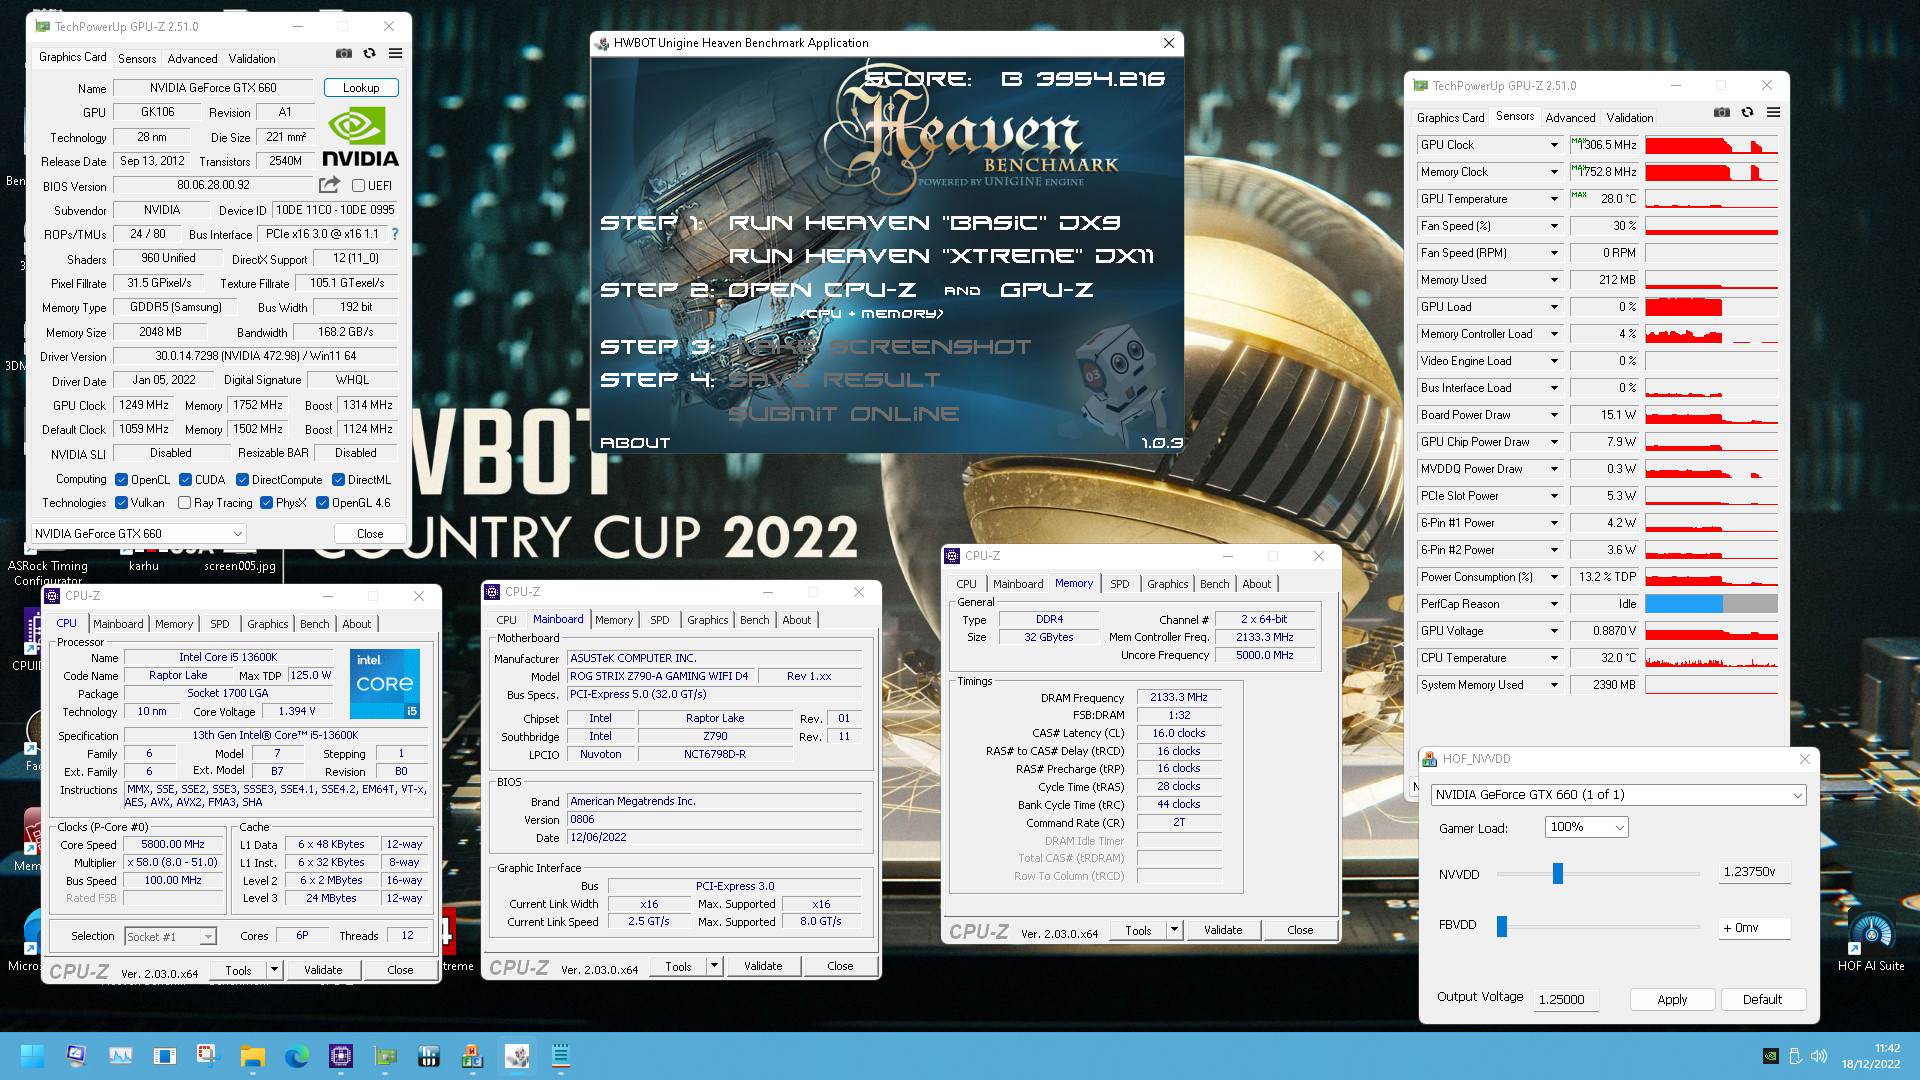The height and width of the screenshot is (1080, 1920).
Task: Click refresh icon in GPU-Z Sensors window
Action: [1747, 112]
